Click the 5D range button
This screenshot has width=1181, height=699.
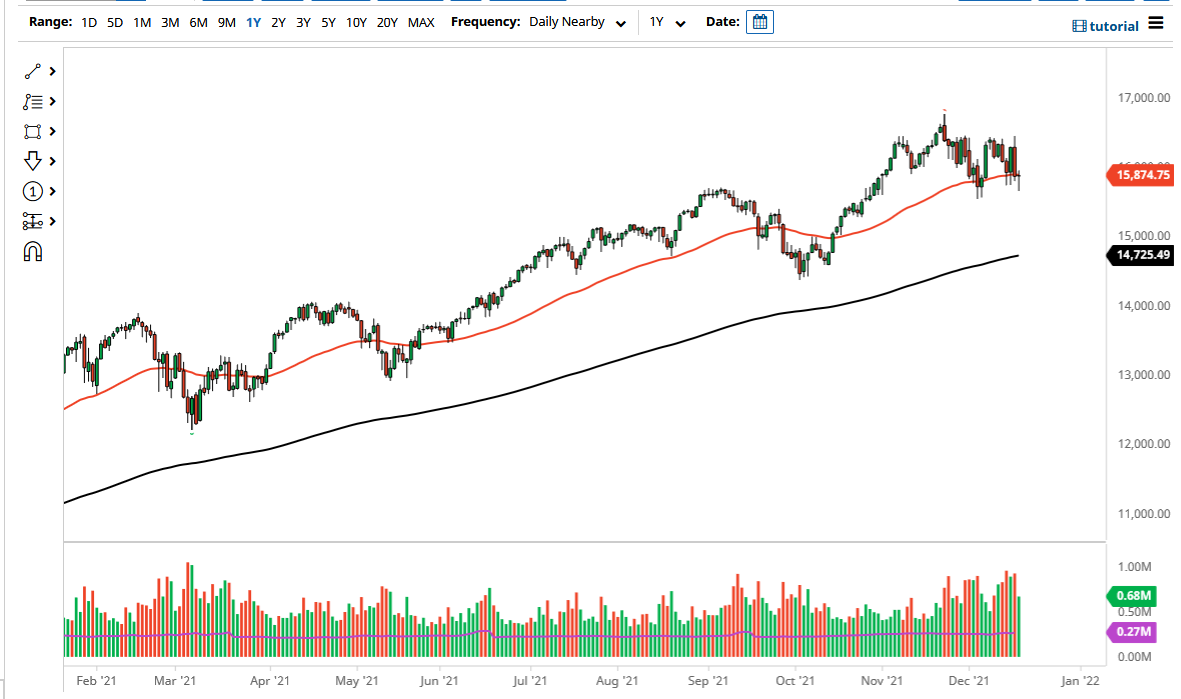[x=113, y=21]
